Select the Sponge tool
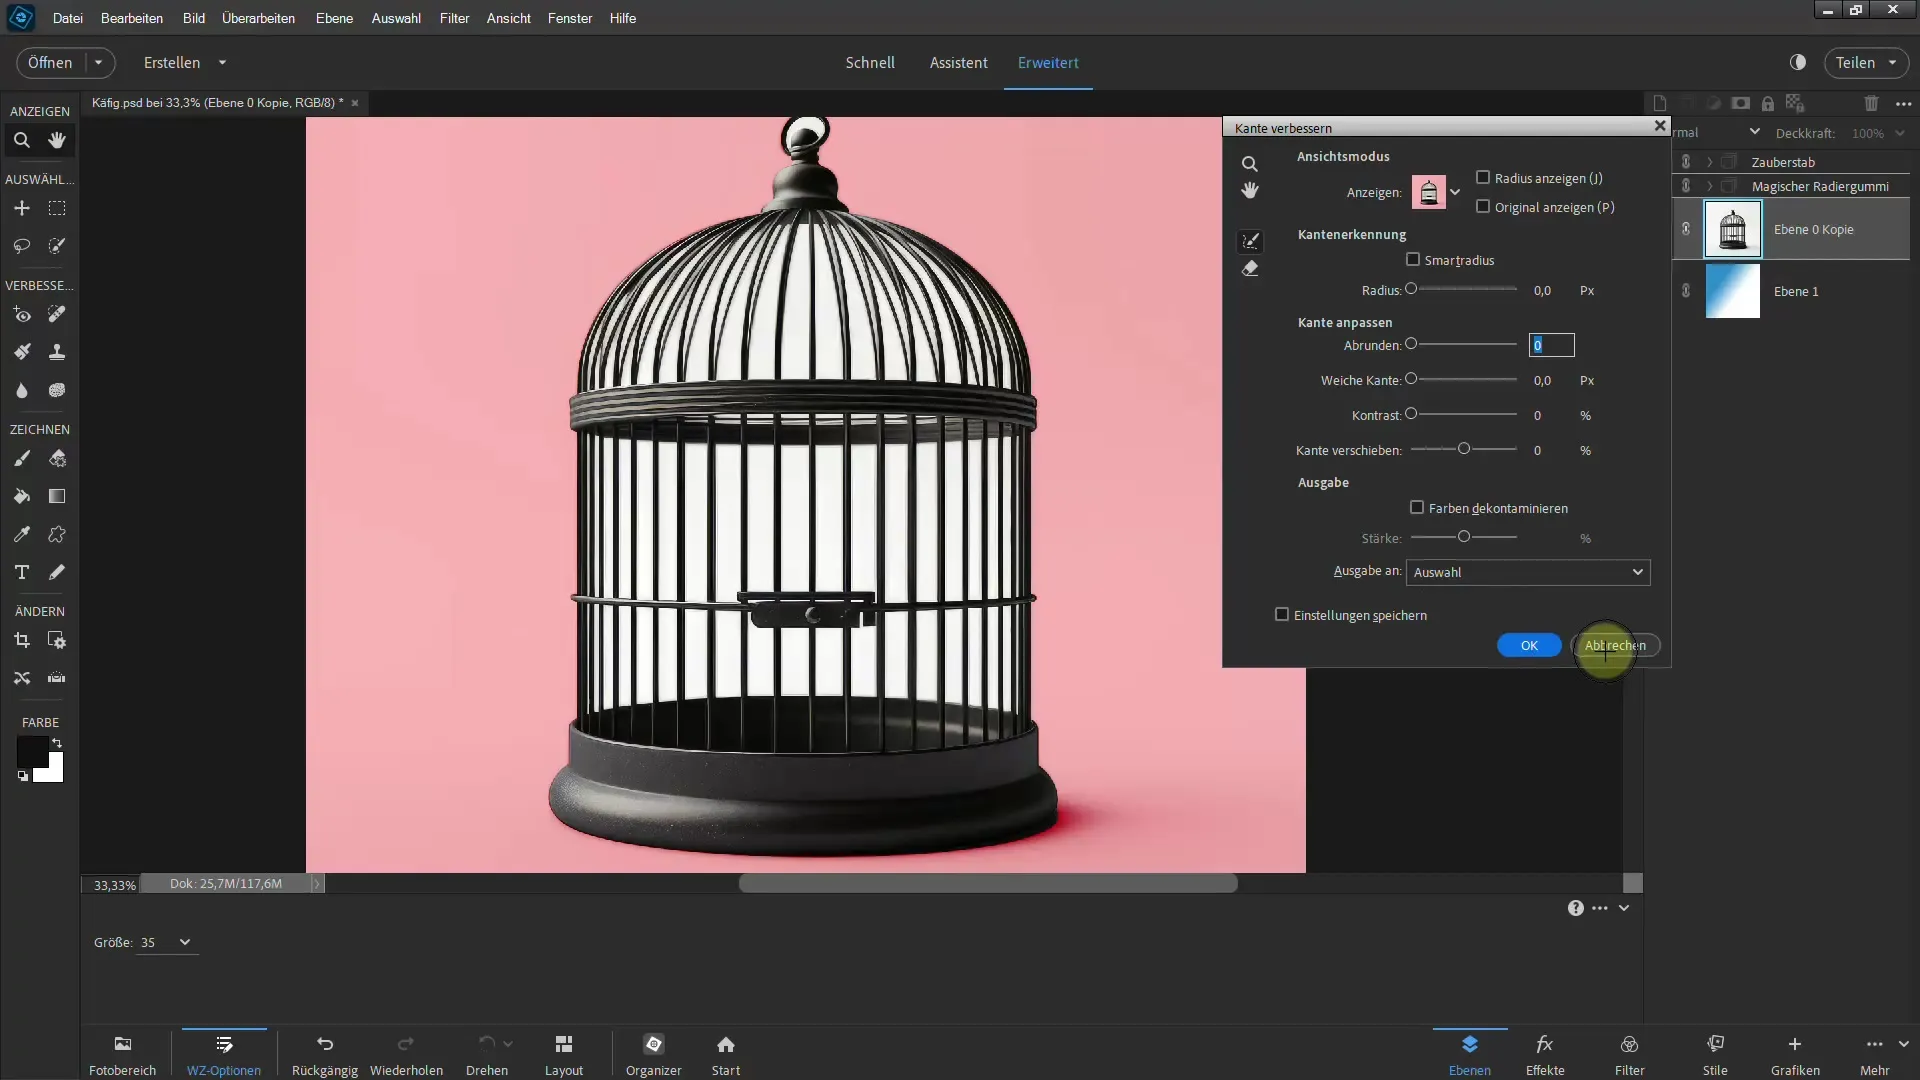Screen dimensions: 1920x1080 (x=57, y=390)
